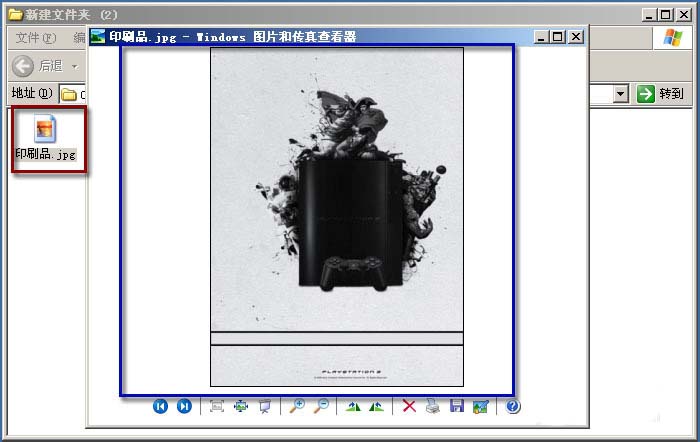700x442 pixels.
Task: Click the viewer title bar picture icon
Action: (x=97, y=37)
